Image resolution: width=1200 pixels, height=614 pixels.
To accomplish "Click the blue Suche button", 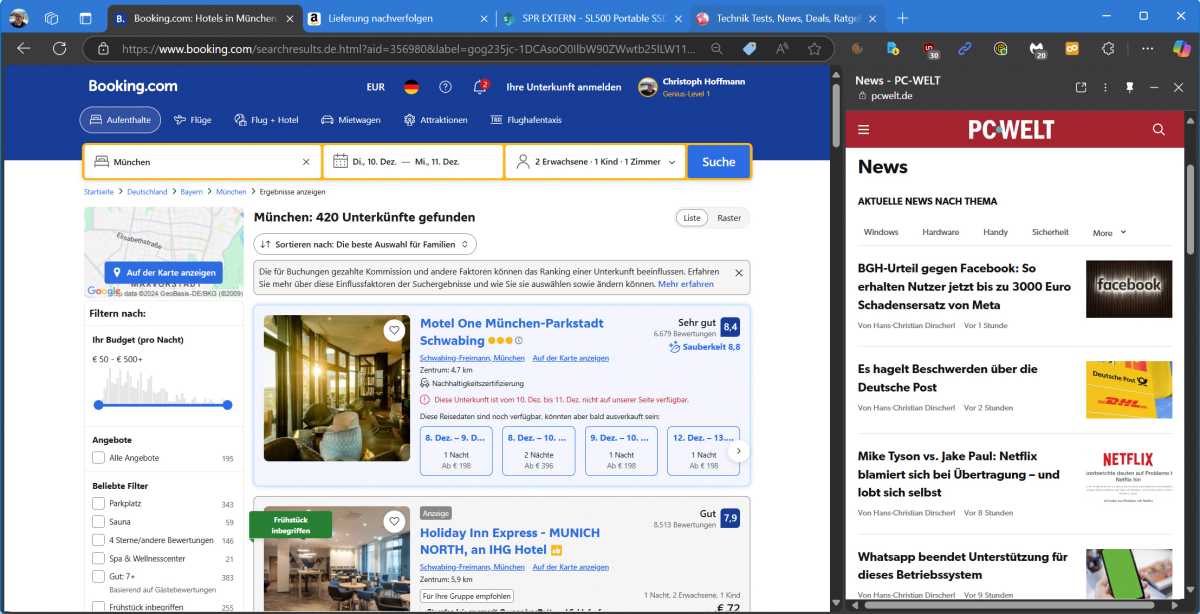I will click(718, 162).
